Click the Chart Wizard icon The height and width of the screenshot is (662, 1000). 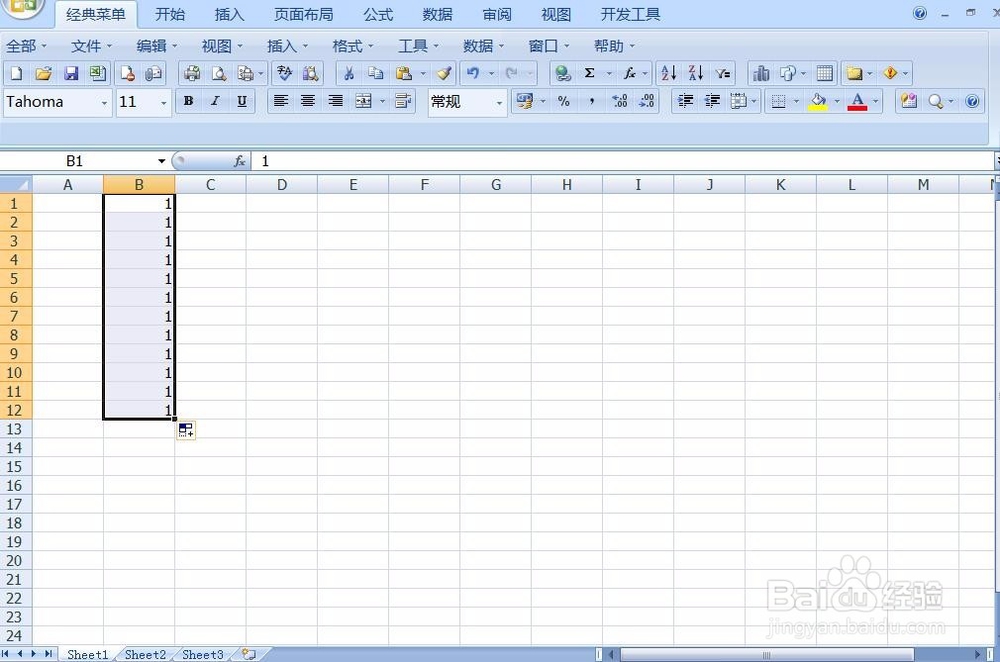761,73
